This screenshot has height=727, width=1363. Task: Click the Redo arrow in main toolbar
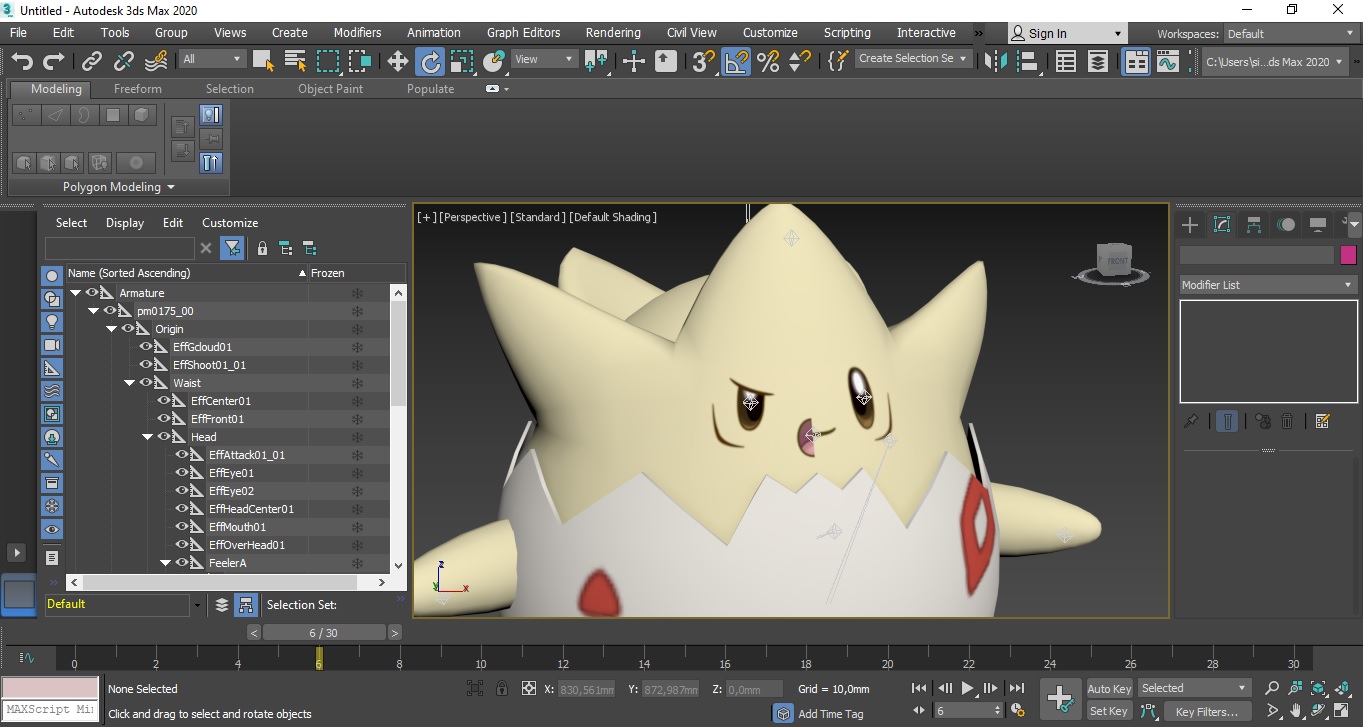[52, 62]
